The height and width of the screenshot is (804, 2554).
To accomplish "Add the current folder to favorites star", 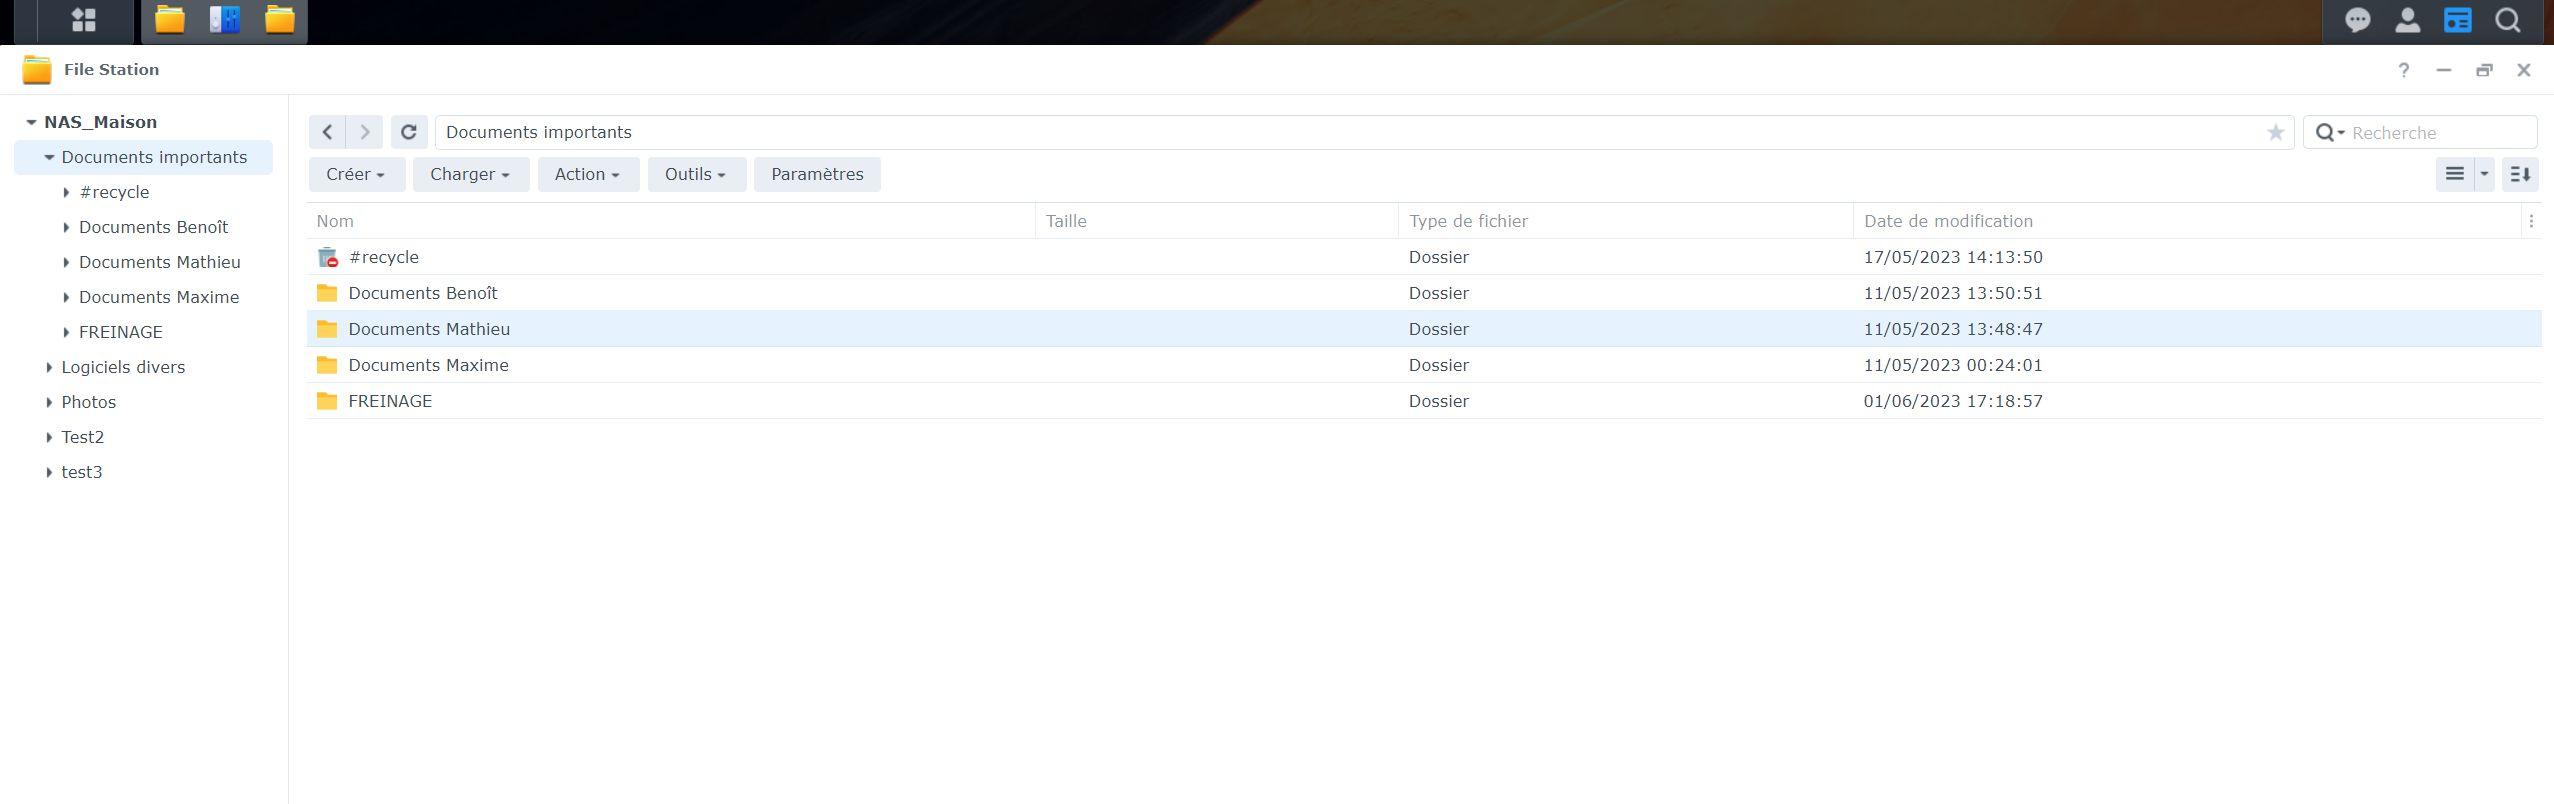I will (x=2276, y=132).
